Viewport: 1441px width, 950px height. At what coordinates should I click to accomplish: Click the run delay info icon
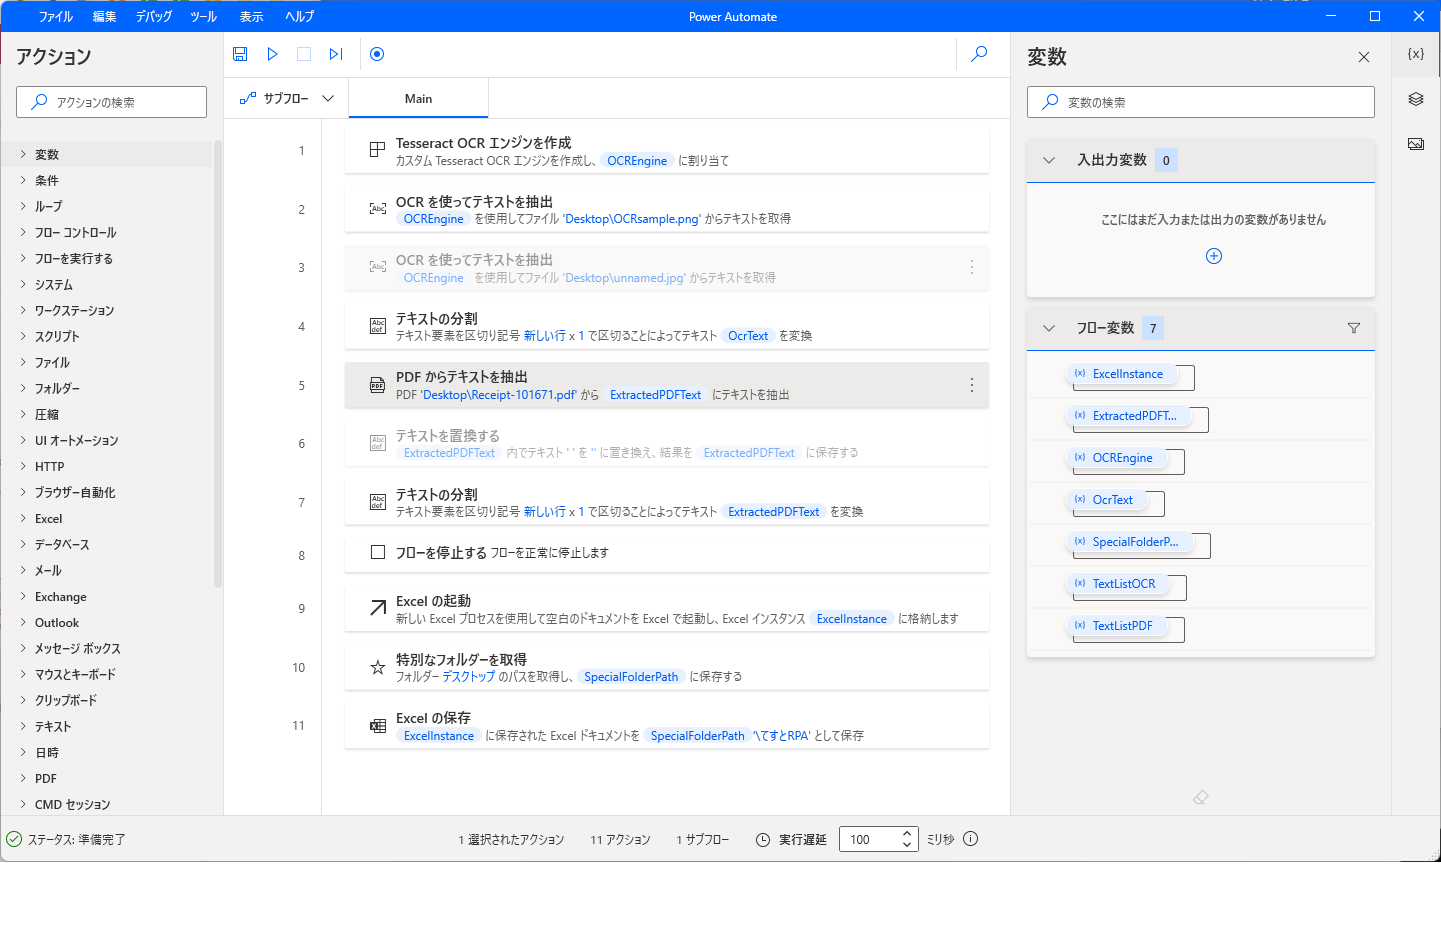970,839
